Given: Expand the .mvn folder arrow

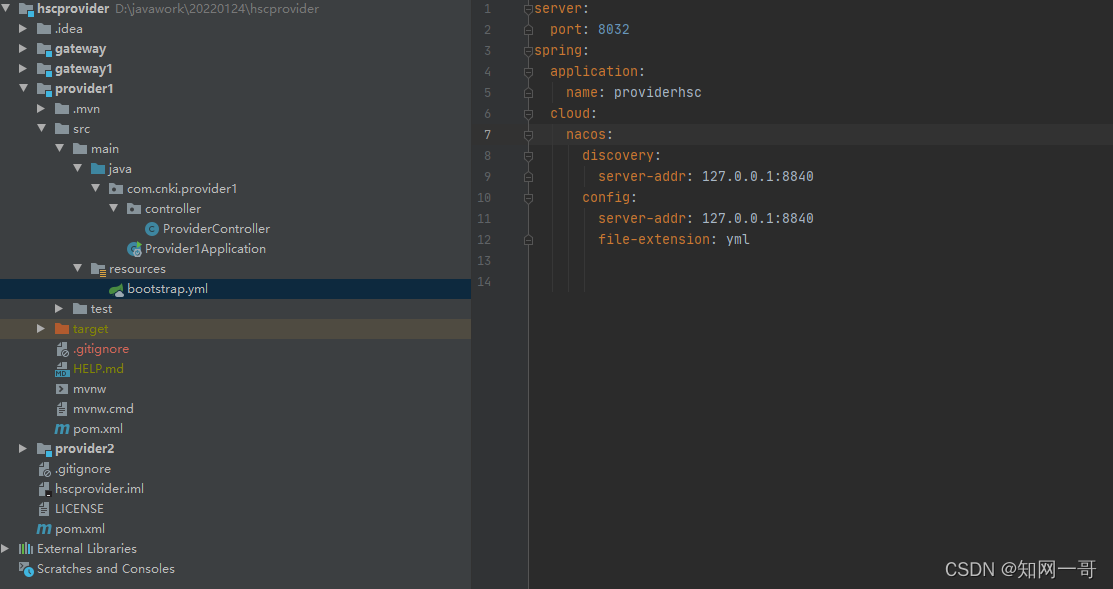Looking at the screenshot, I should [x=41, y=109].
